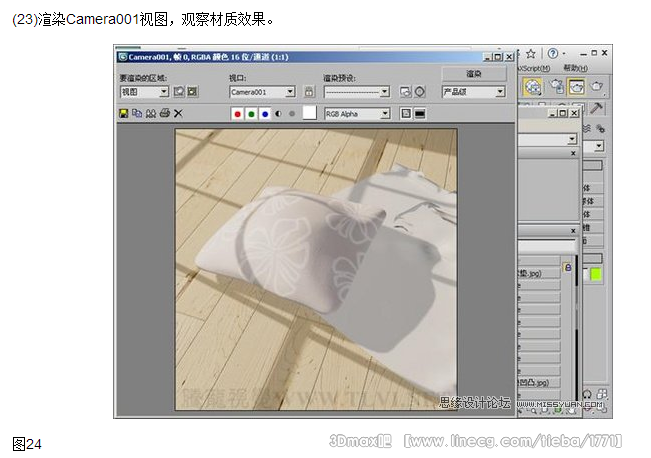Click the highlighted rendered frame window teapot icon
Image resolution: width=651 pixels, height=458 pixels.
(577, 87)
